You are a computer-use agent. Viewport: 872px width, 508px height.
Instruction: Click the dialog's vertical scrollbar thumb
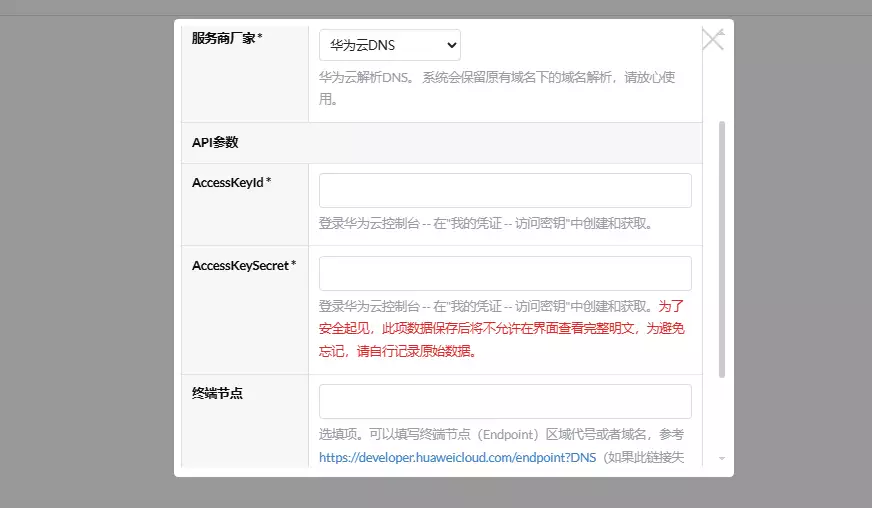722,250
